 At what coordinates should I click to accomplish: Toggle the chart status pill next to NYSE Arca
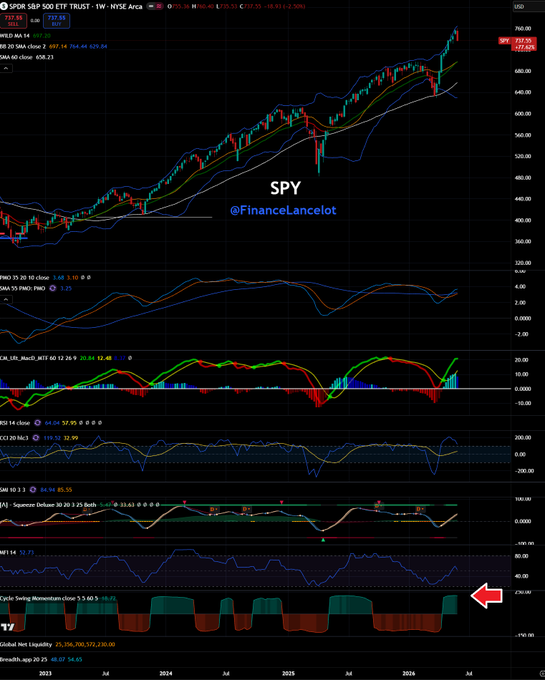click(153, 7)
